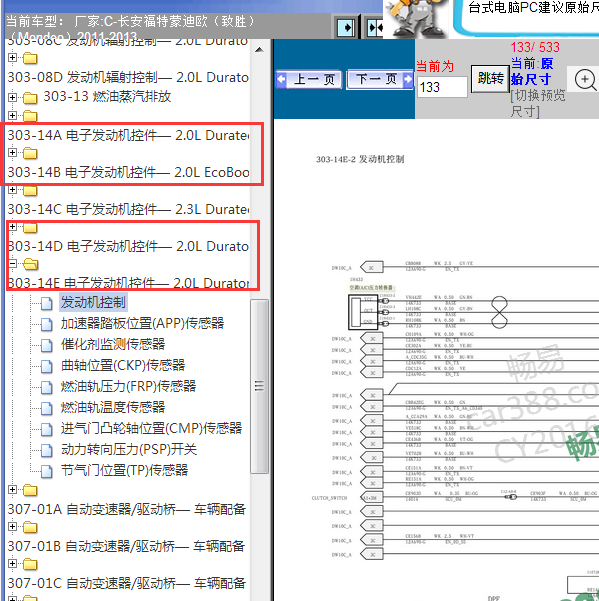Click the magnifier zoom-in icon
This screenshot has width=599, height=601.
point(585,80)
